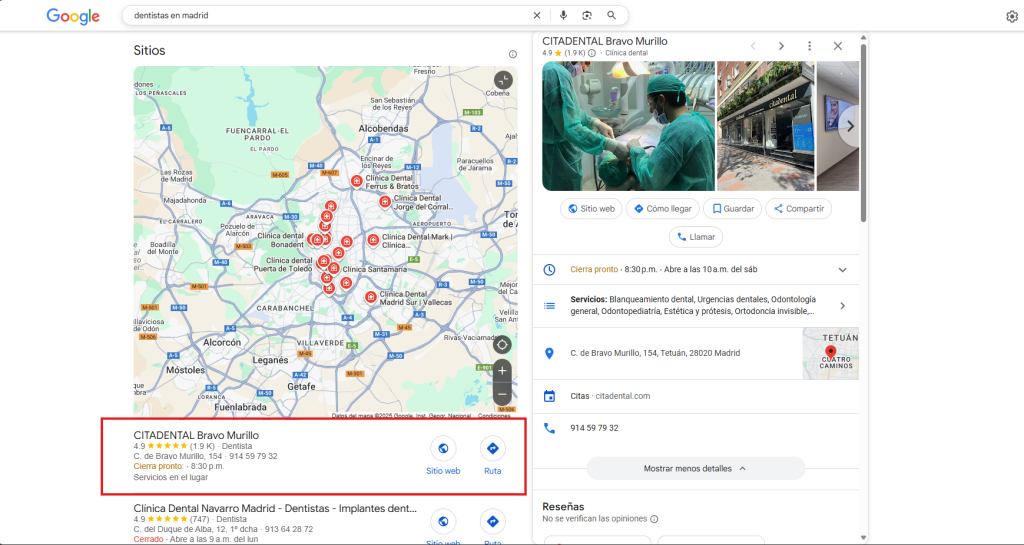This screenshot has height=545, width=1024.
Task: Open info icon next to No se verifican las opiniones
Action: click(654, 519)
